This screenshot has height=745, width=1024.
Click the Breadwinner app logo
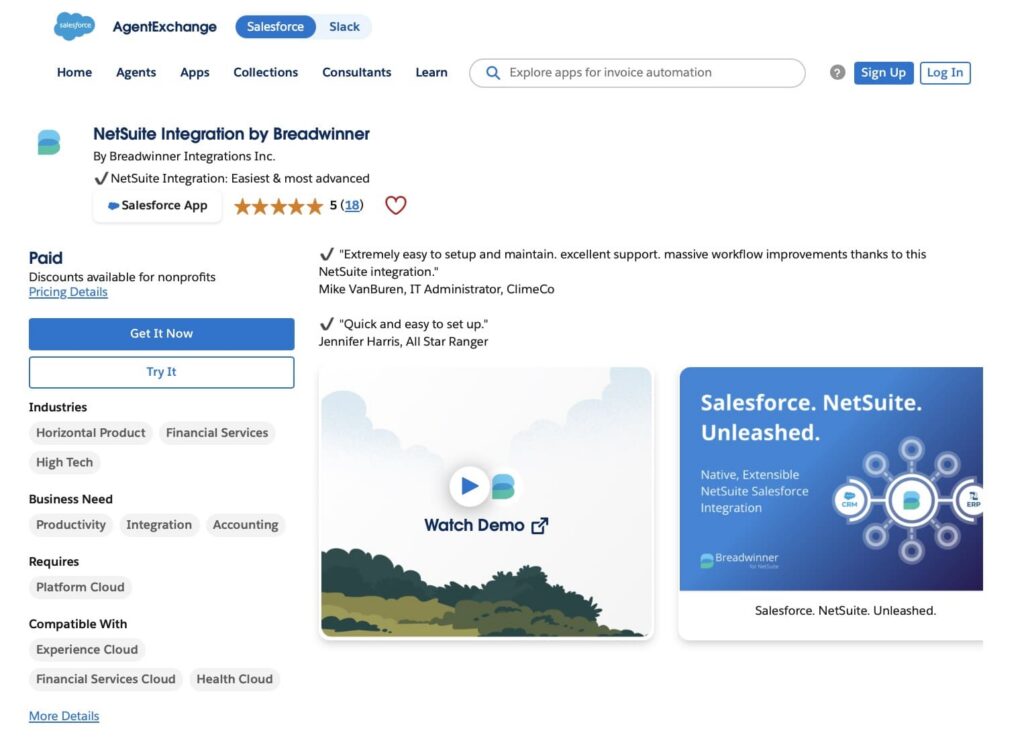click(49, 142)
